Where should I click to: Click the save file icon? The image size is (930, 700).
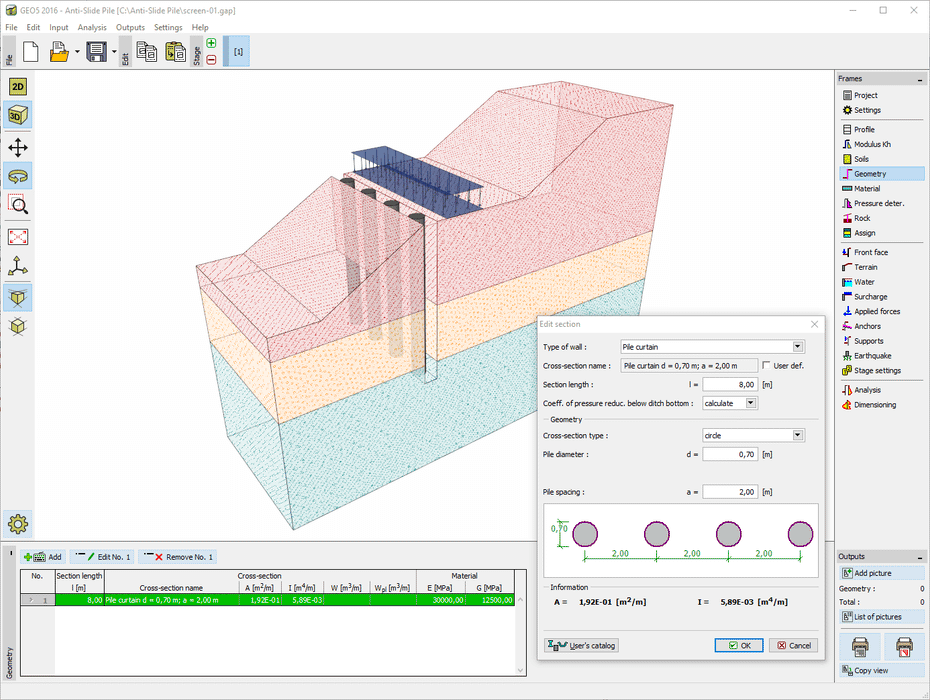[x=96, y=52]
